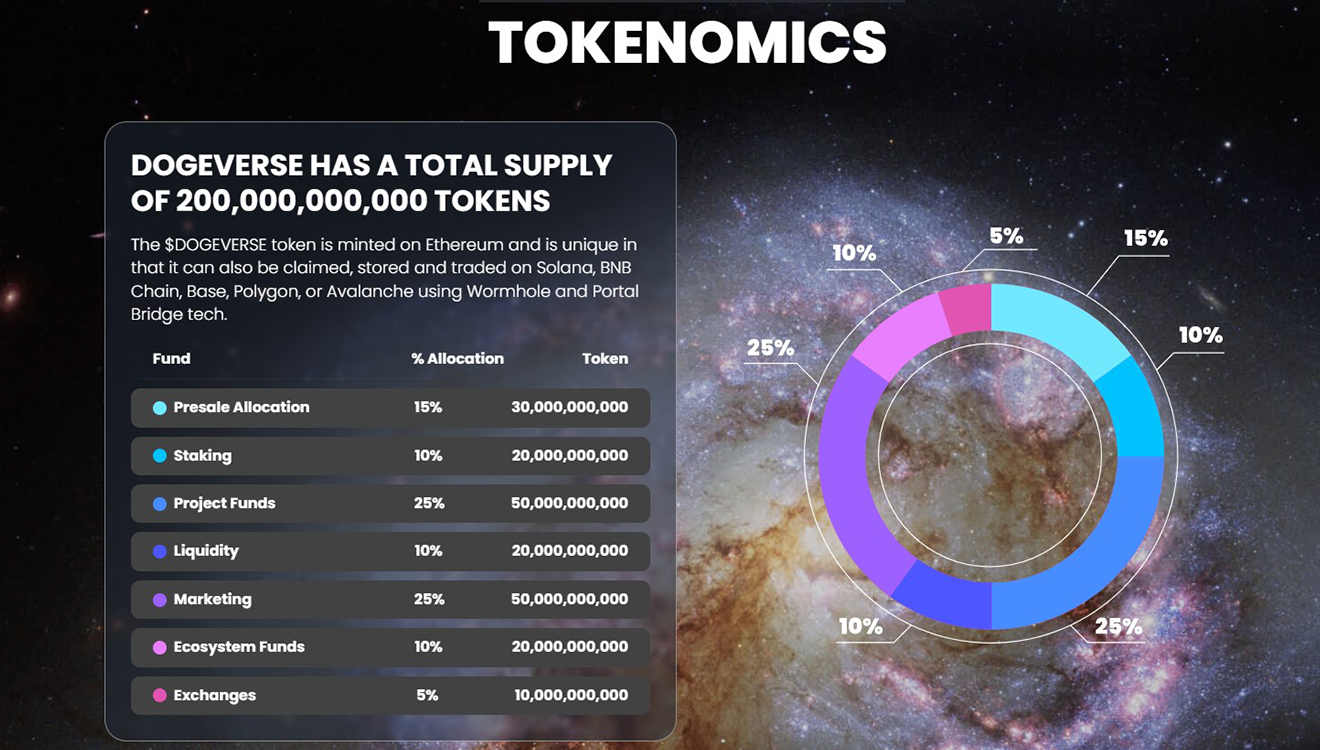Select the Marketing 50,000,000,000 token value
1320x750 pixels.
569,599
